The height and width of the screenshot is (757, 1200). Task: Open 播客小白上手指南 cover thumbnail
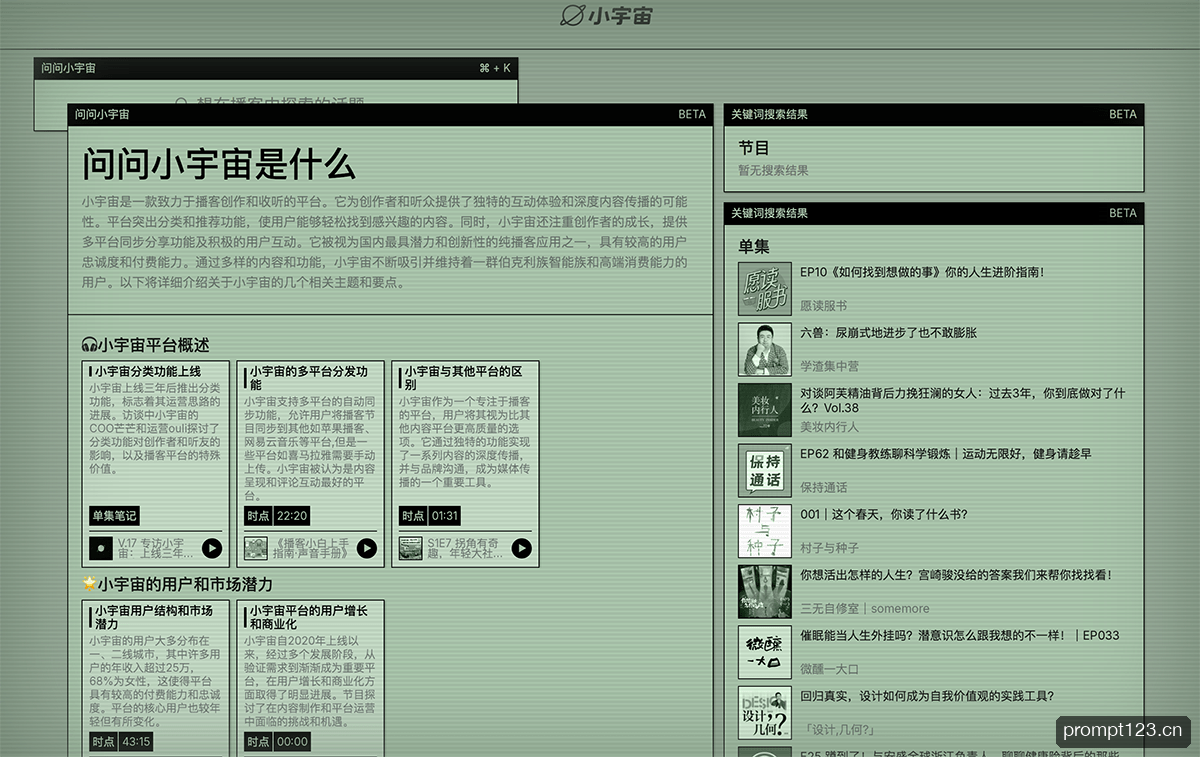[256, 548]
